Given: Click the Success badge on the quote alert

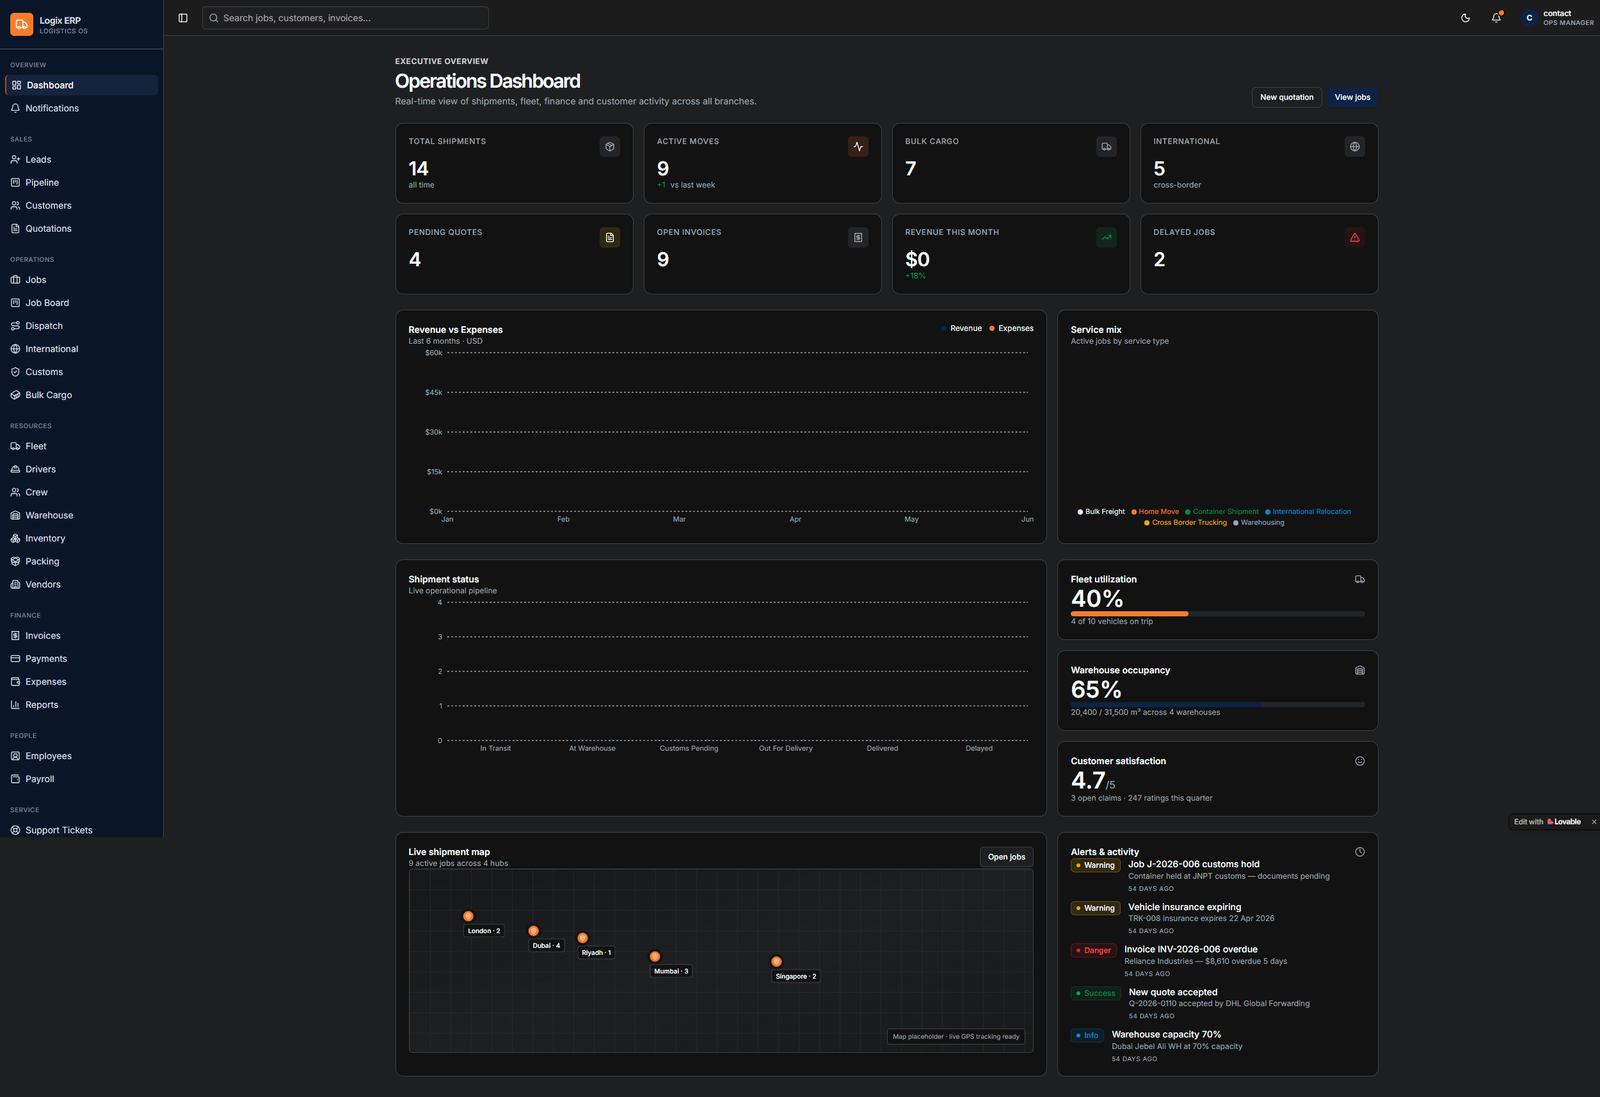Looking at the screenshot, I should pyautogui.click(x=1095, y=994).
